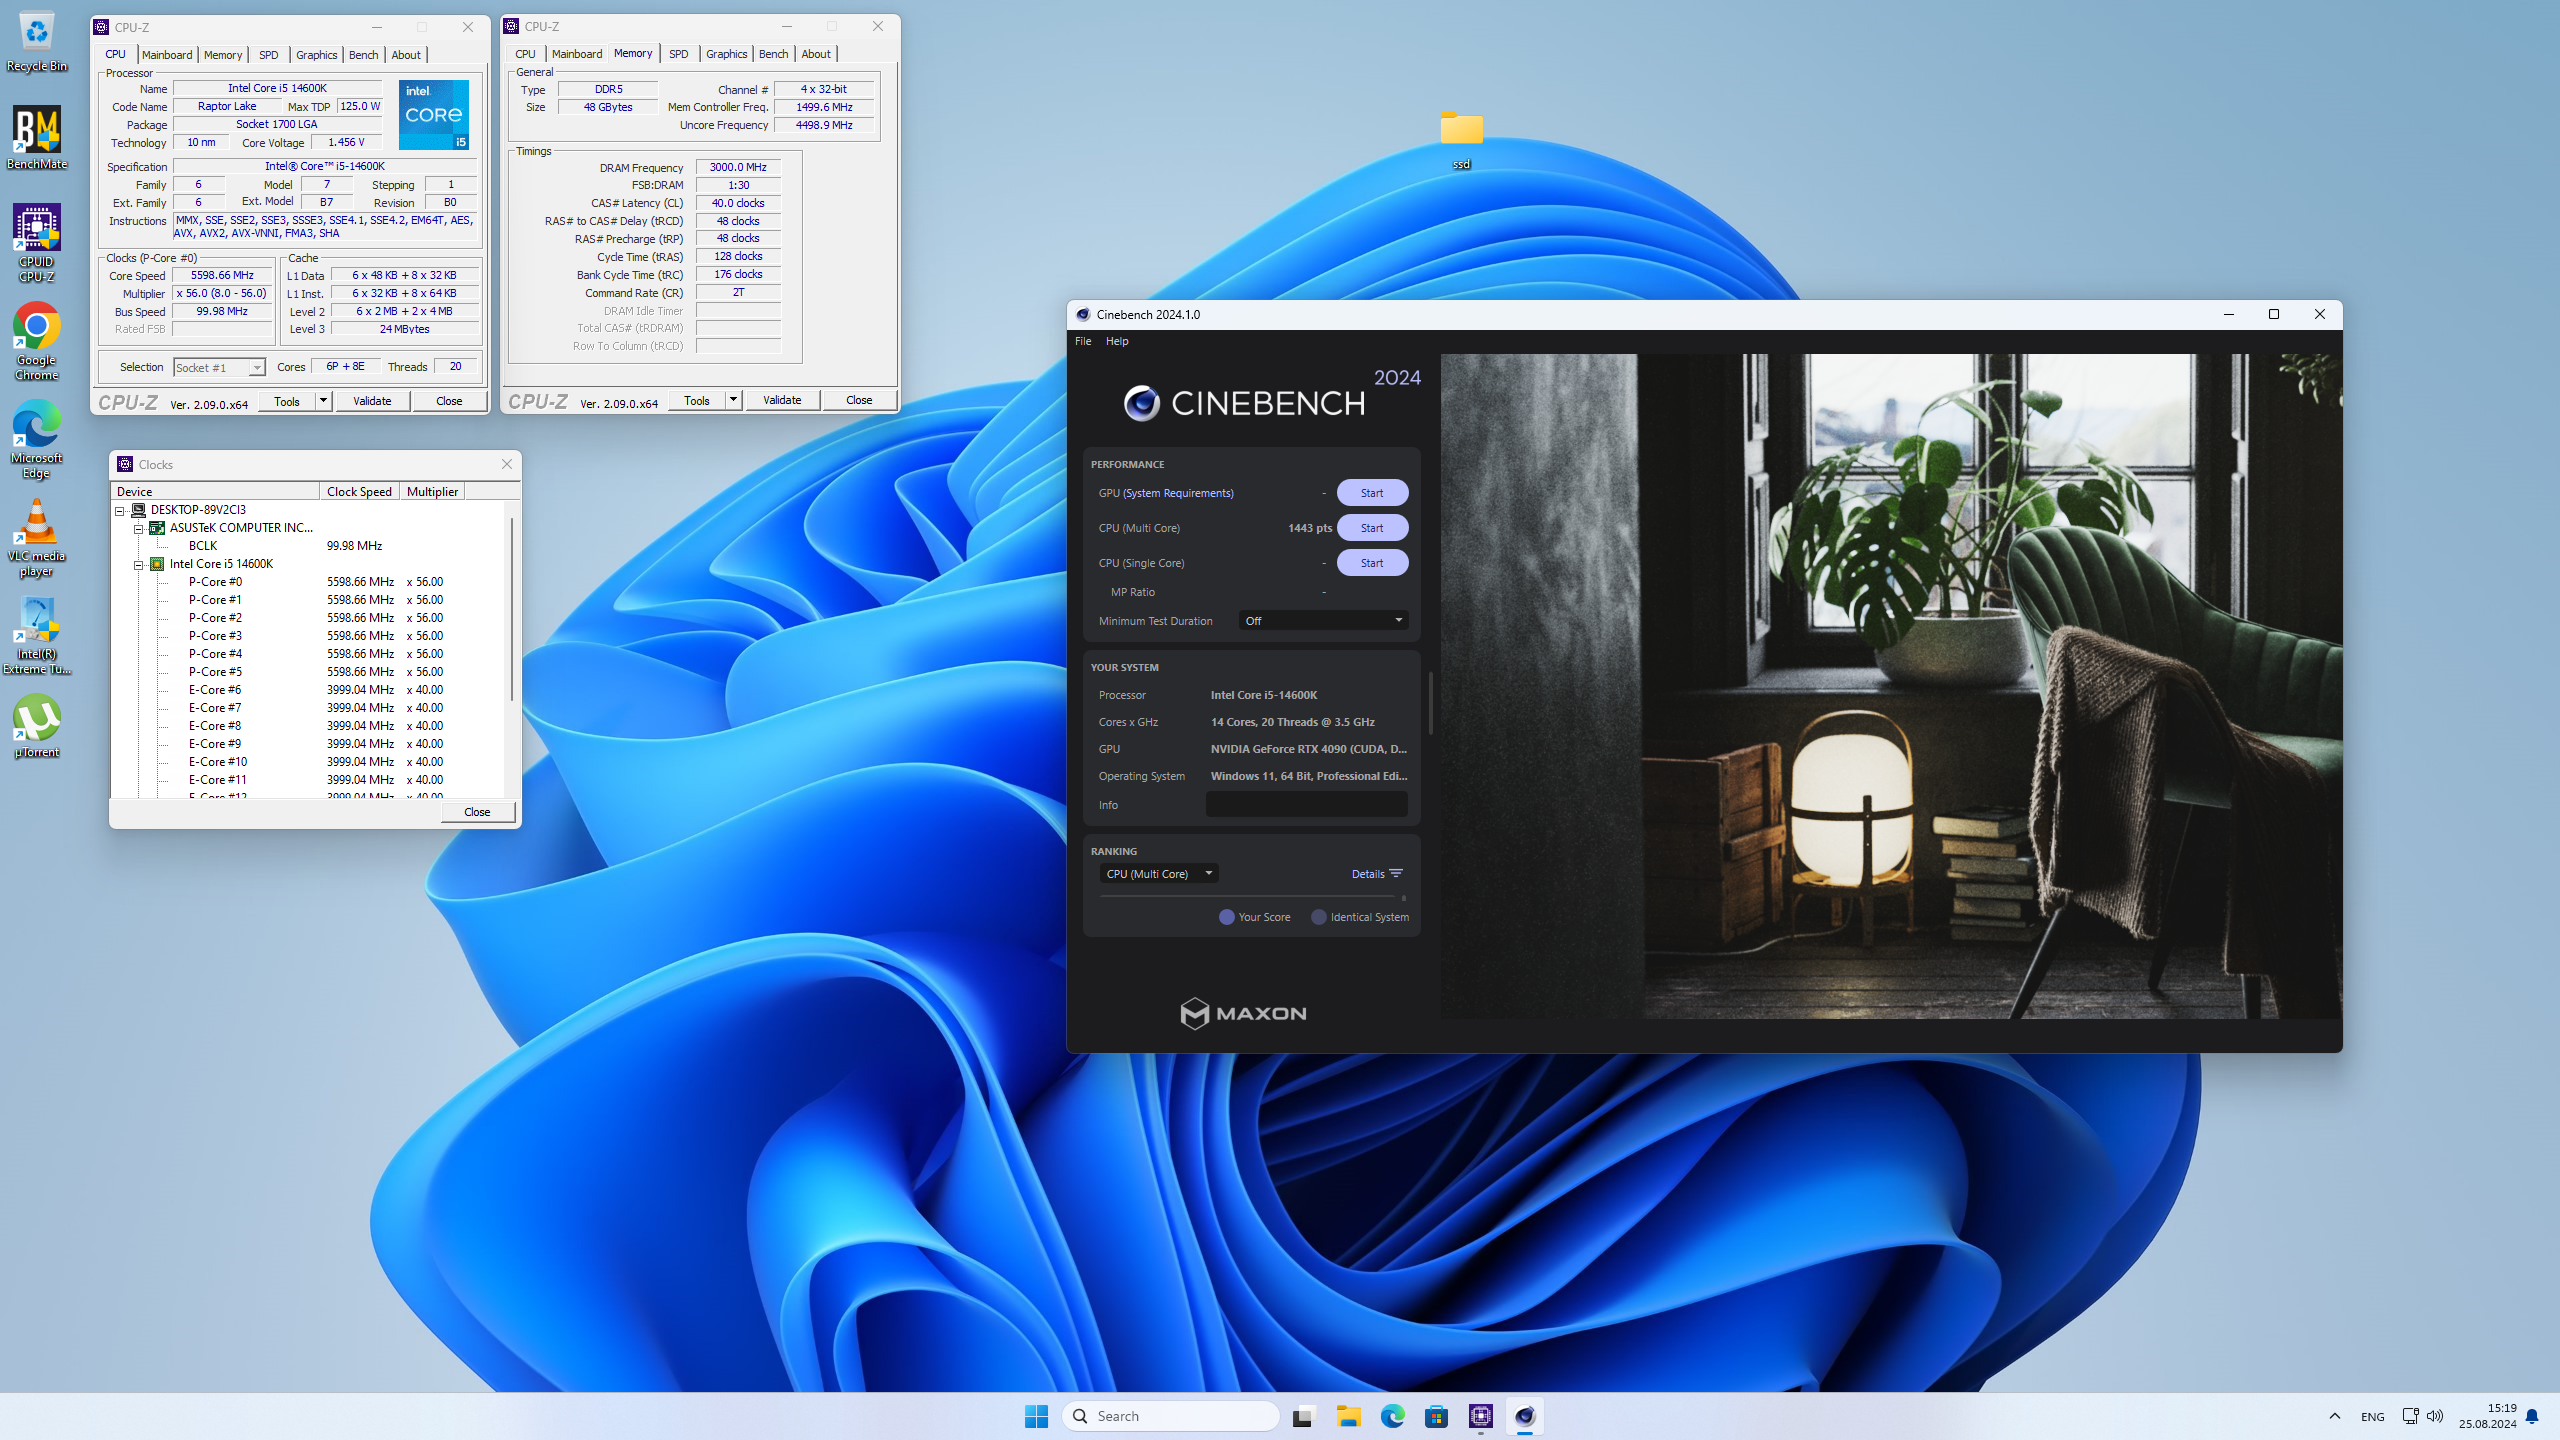Open File Explorer from the taskbar
This screenshot has width=2560, height=1440.
[x=1348, y=1416]
